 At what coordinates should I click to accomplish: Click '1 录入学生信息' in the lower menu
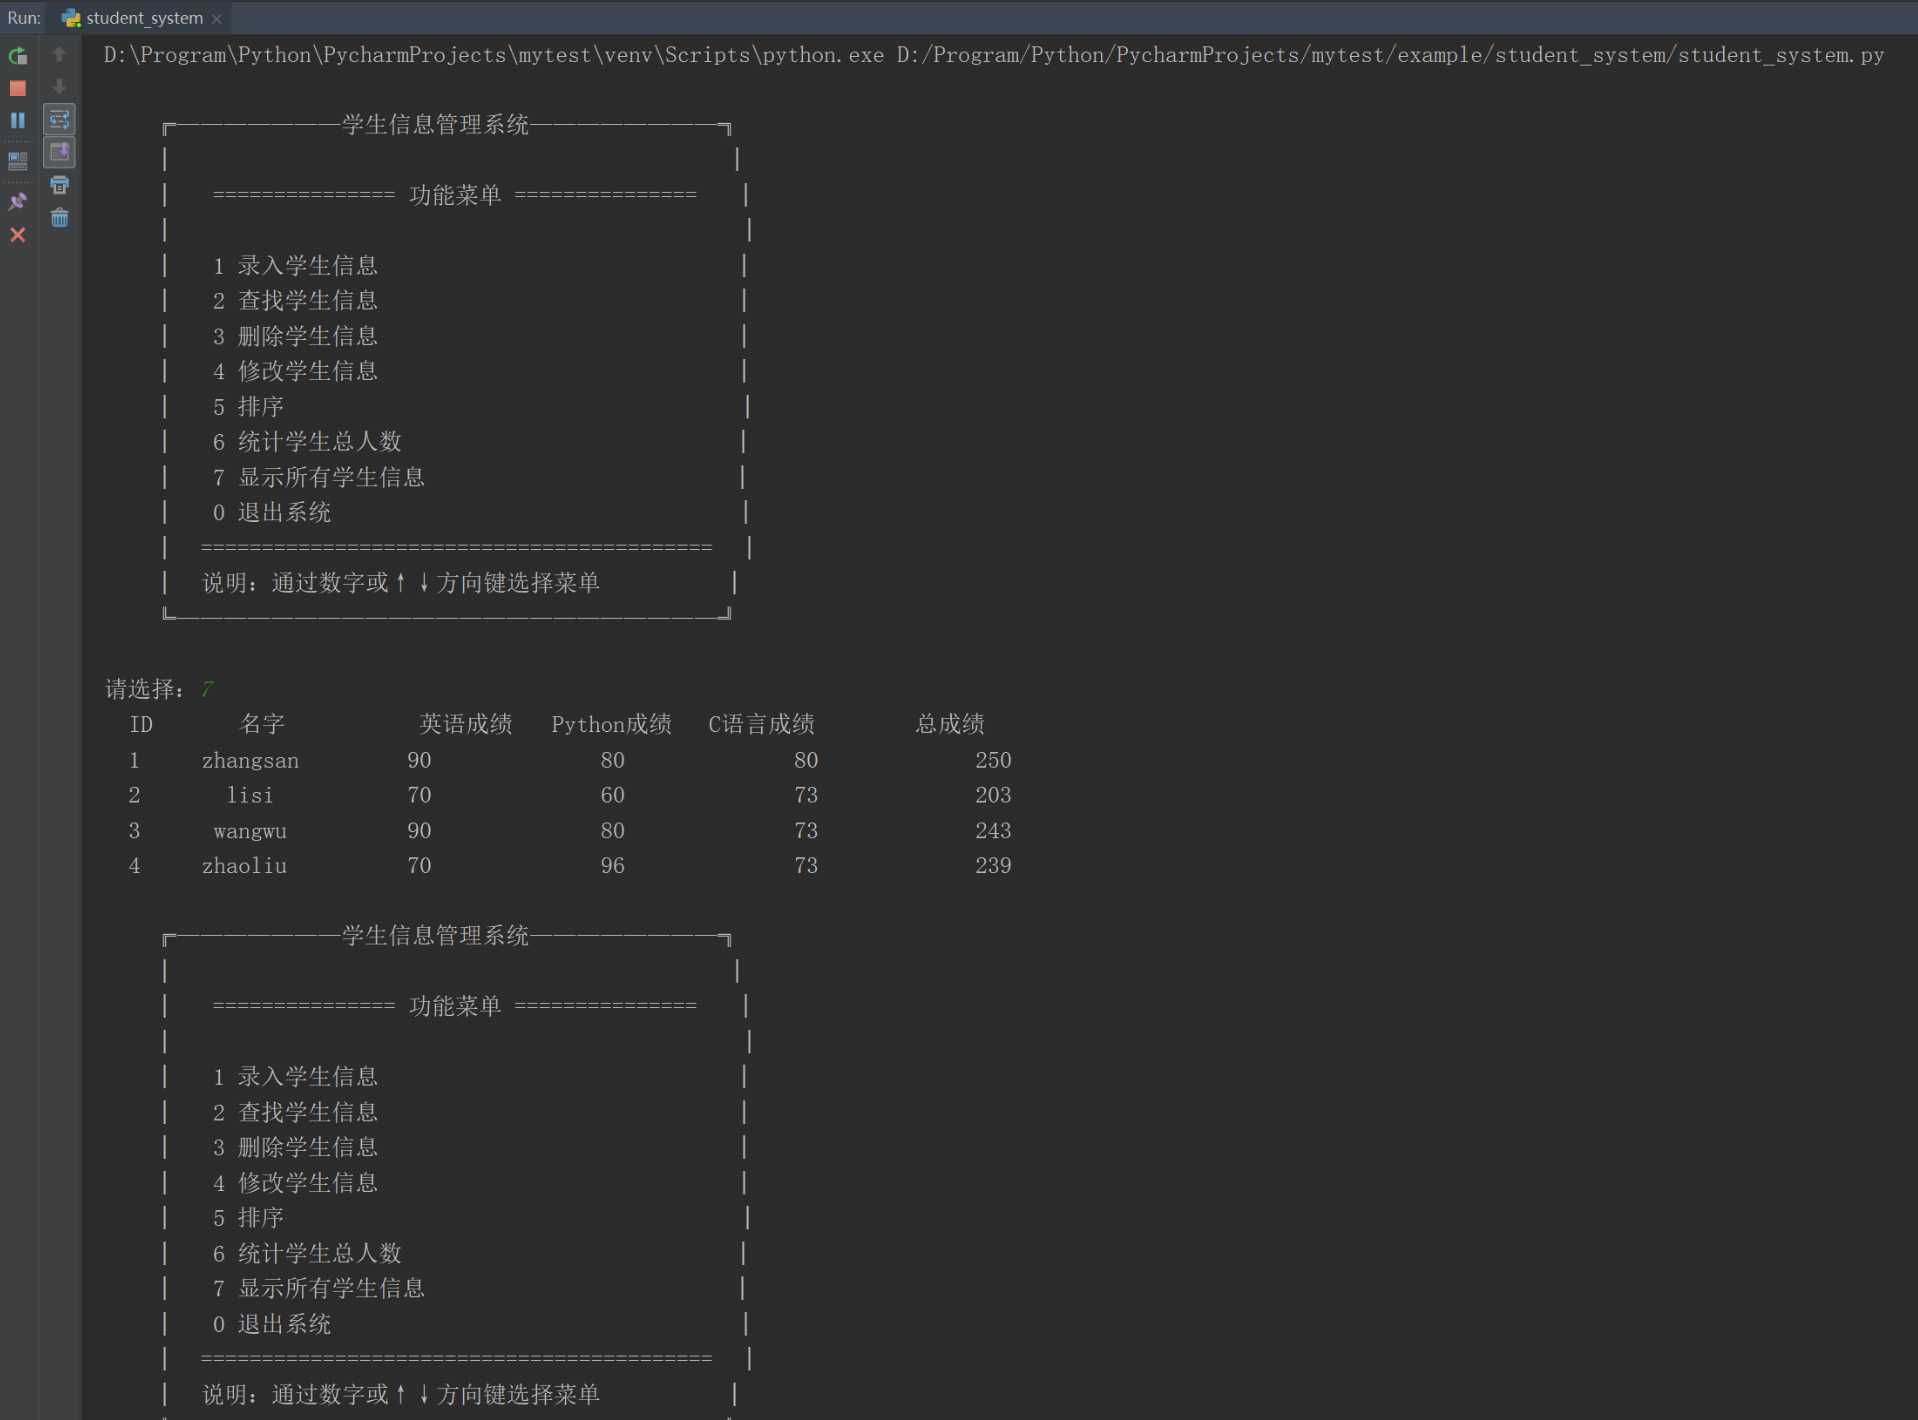295,1077
